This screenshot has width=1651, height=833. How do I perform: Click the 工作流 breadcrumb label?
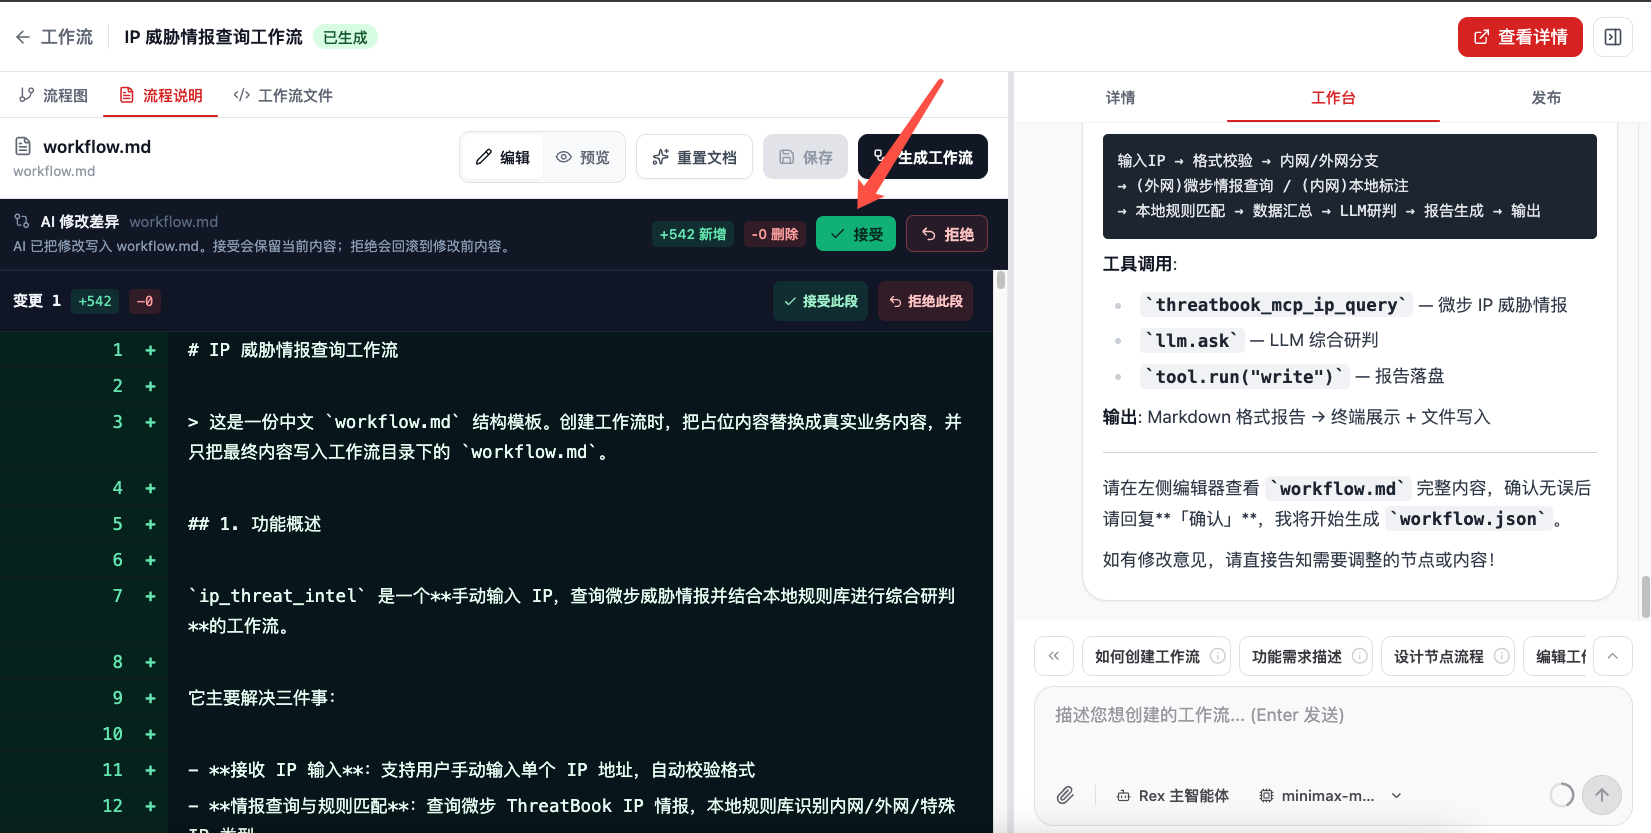coord(67,37)
